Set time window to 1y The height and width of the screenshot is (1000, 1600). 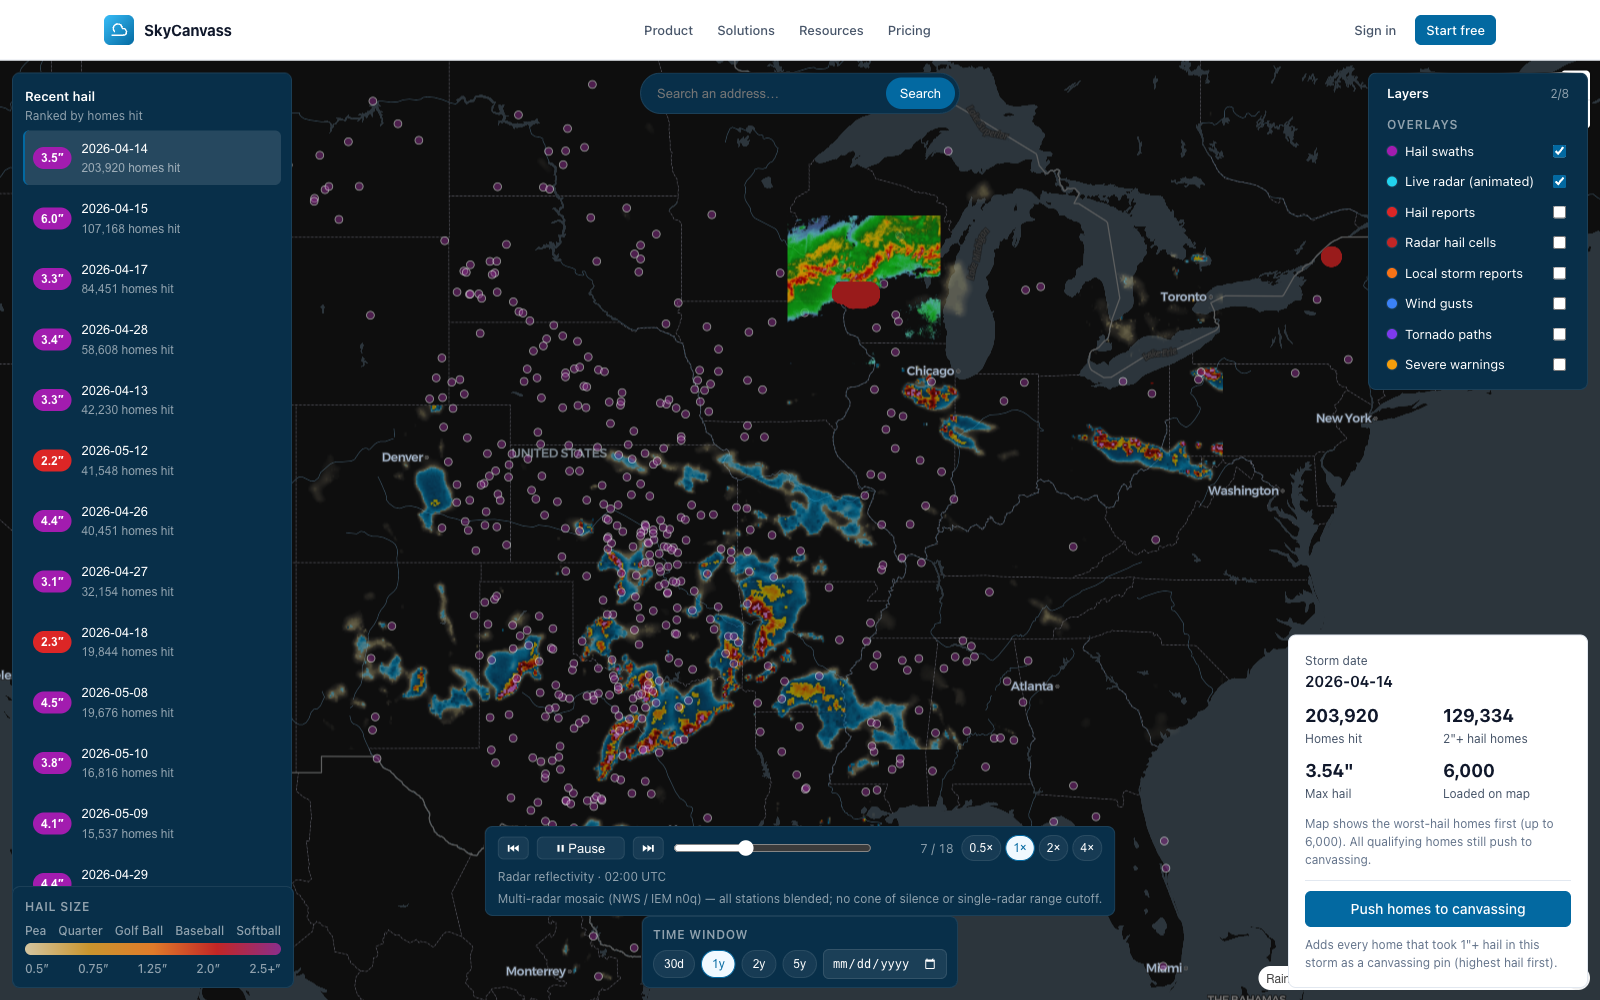pyautogui.click(x=718, y=964)
